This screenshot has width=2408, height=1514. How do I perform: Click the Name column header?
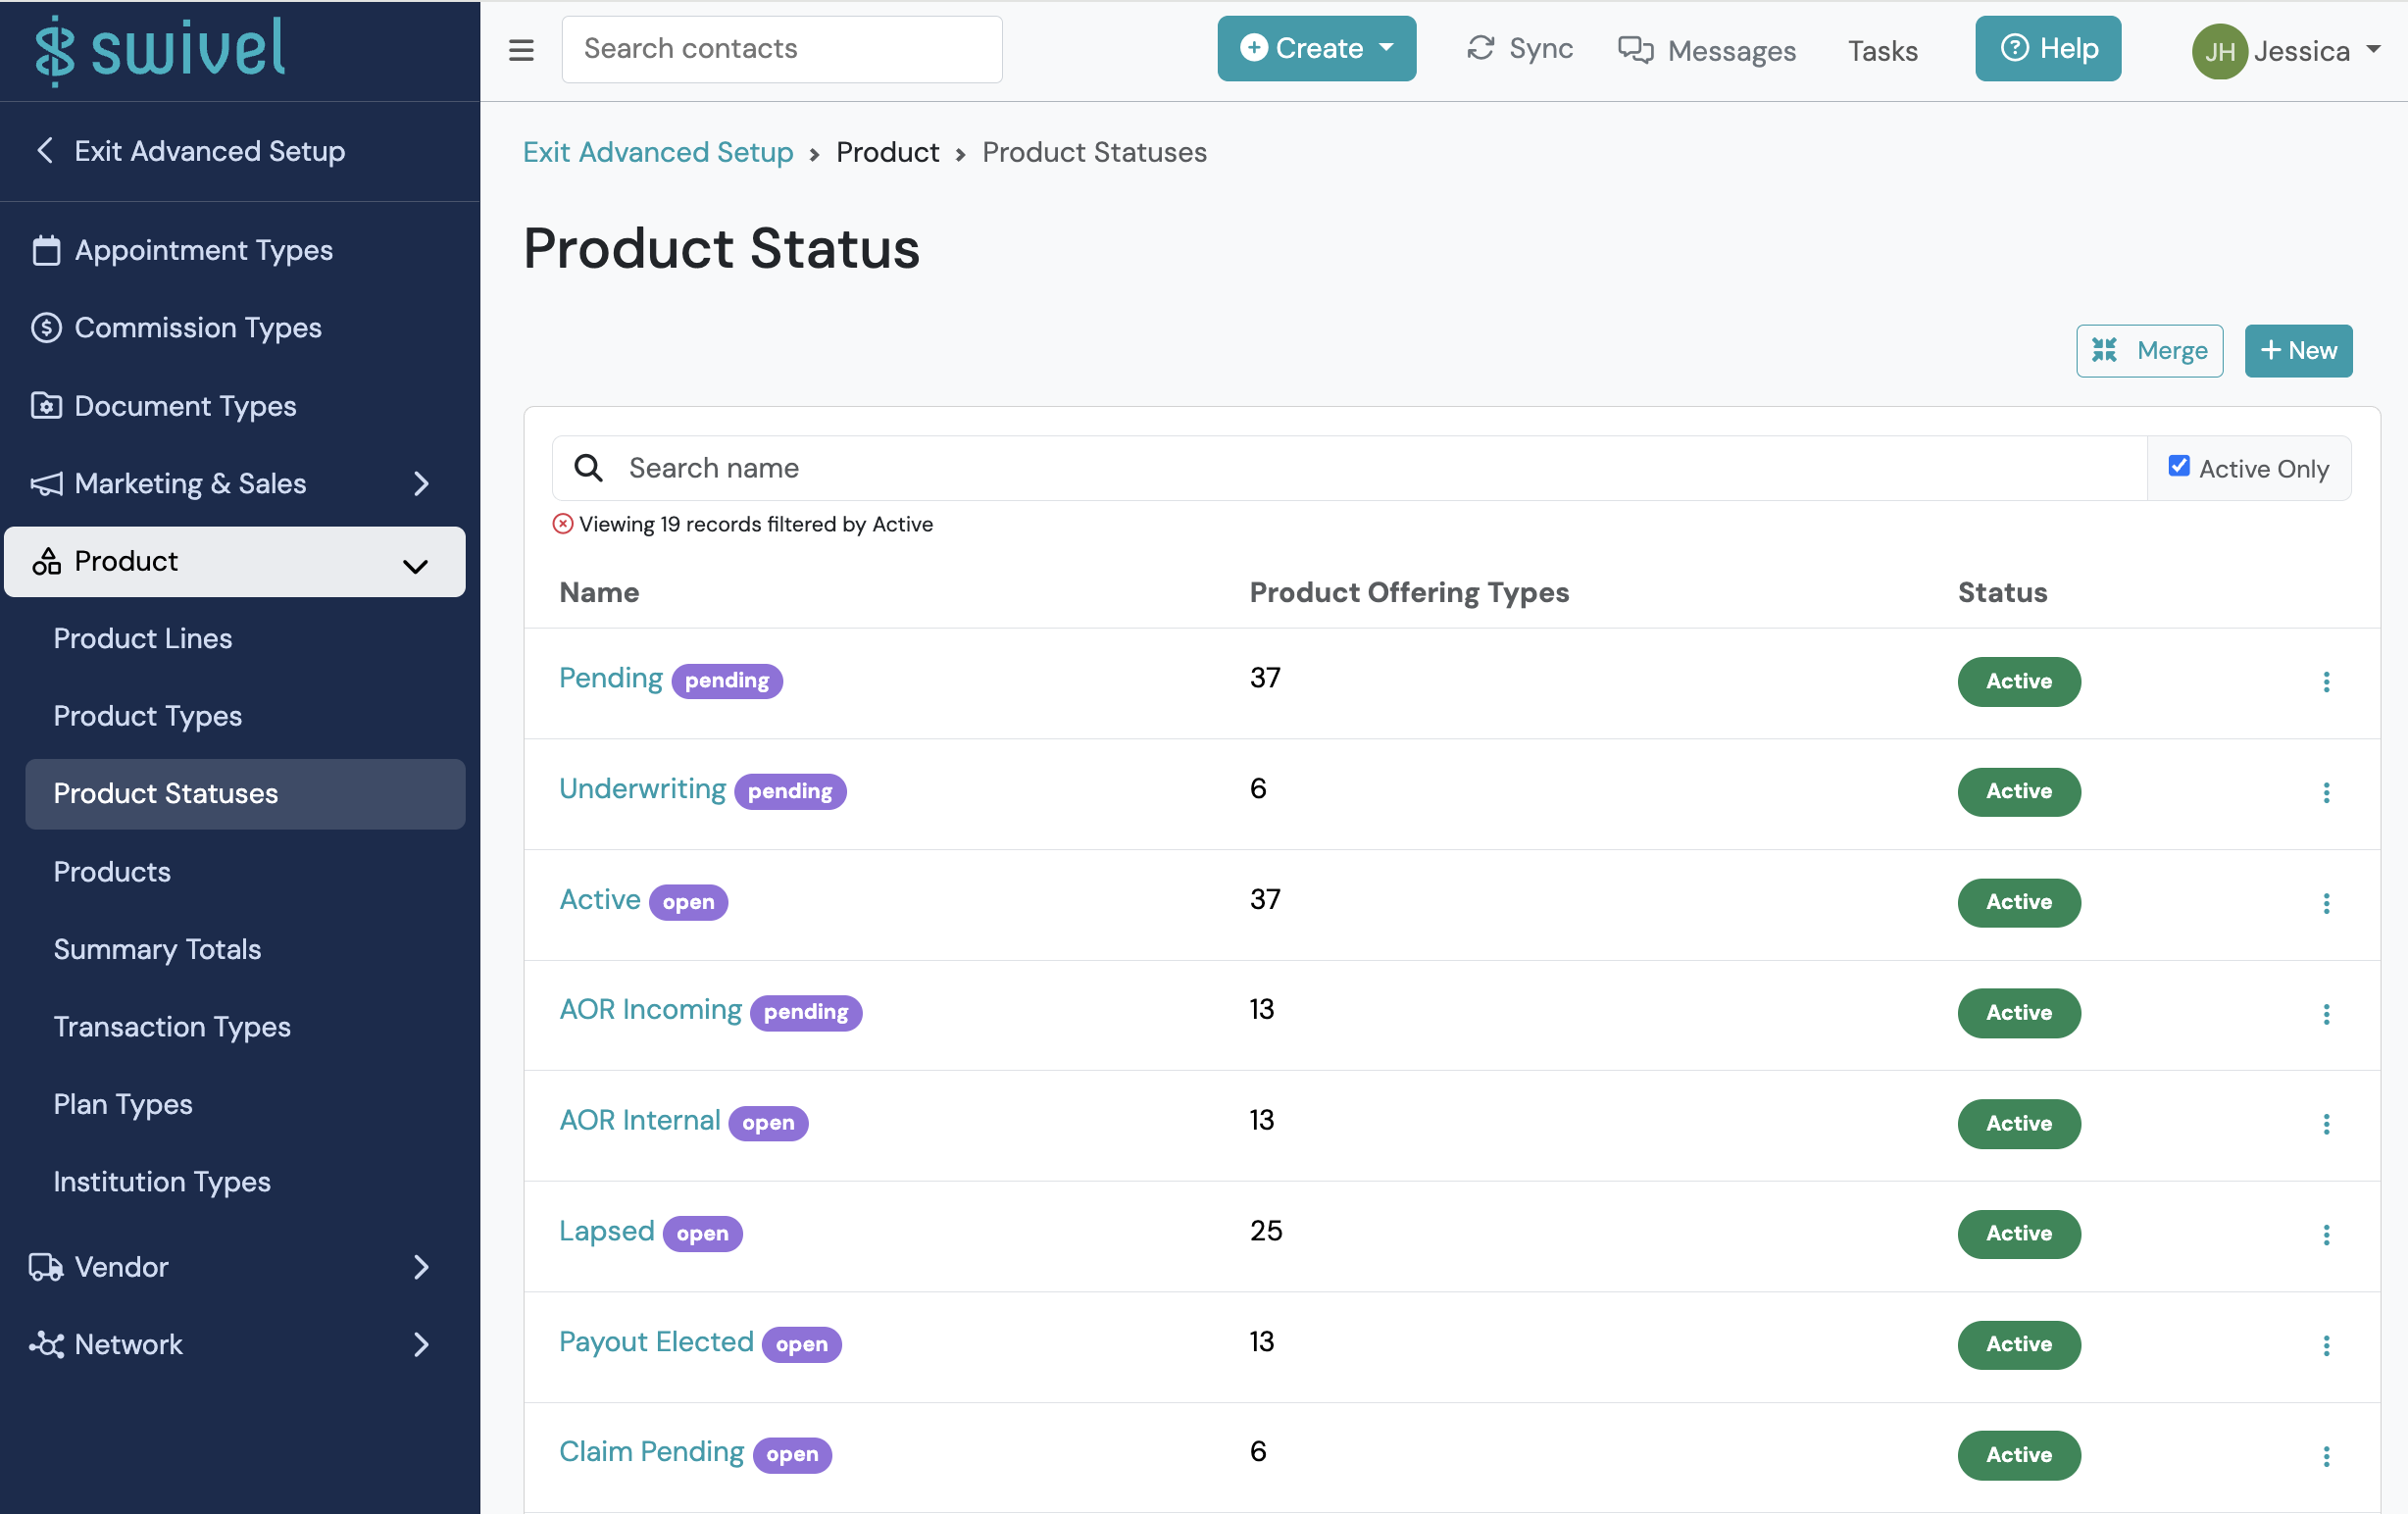[599, 592]
